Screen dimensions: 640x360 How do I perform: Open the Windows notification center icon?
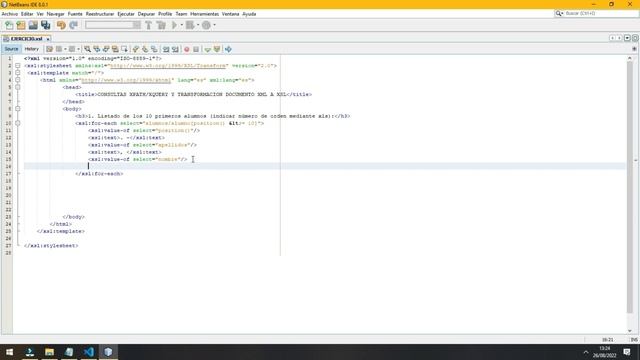(627, 352)
